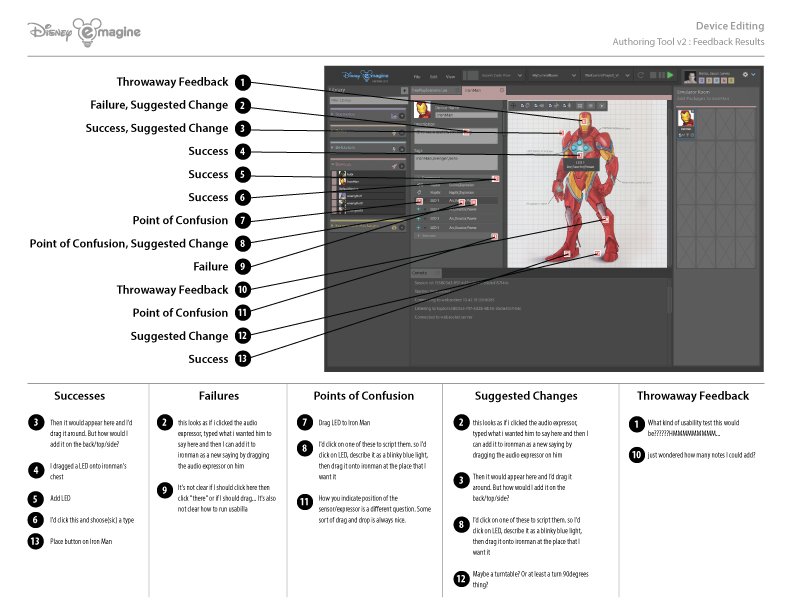Click the Points of Confusion column heading

tap(364, 395)
